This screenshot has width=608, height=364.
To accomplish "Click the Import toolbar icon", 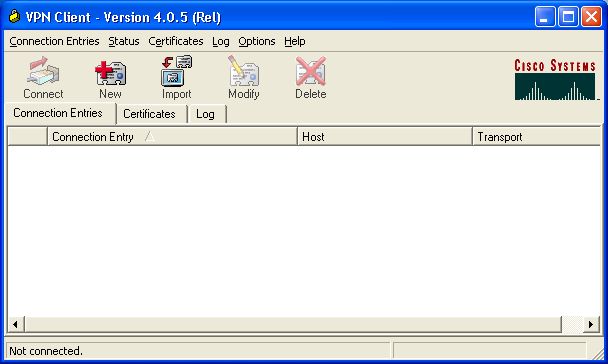I will point(177,77).
